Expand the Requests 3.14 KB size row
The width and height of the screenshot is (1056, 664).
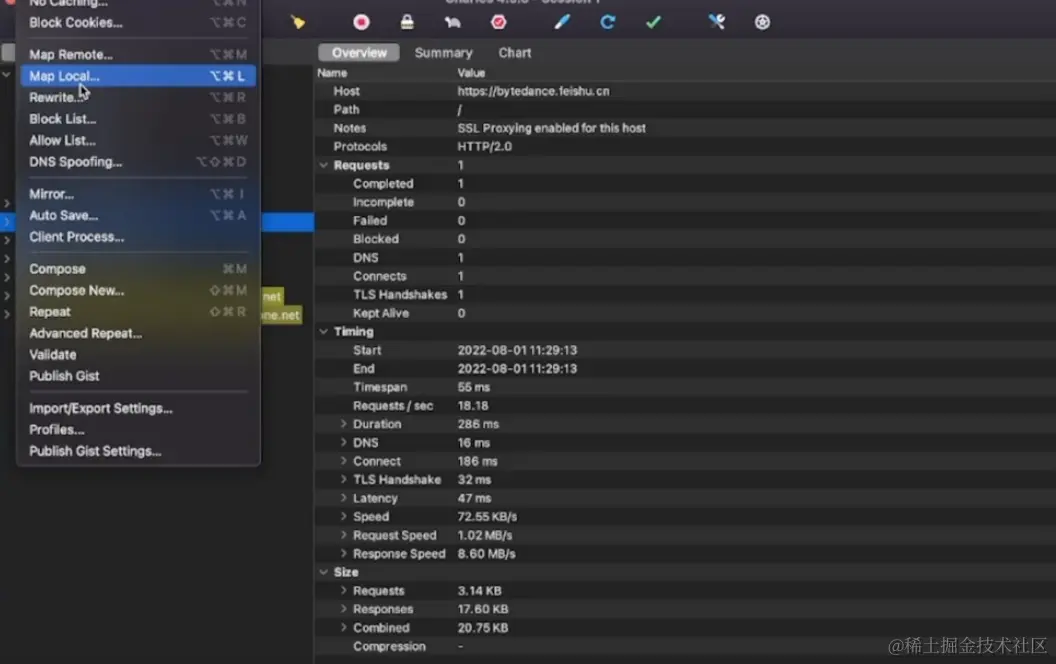point(343,591)
